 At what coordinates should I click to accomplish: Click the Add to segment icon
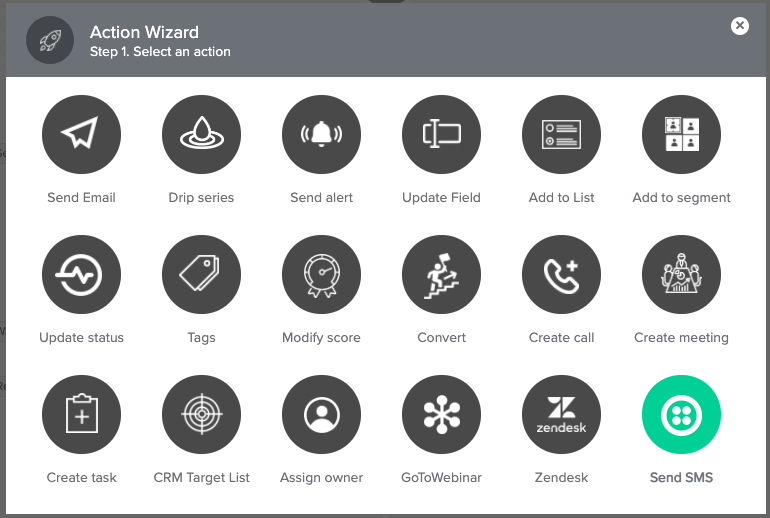[x=682, y=135]
